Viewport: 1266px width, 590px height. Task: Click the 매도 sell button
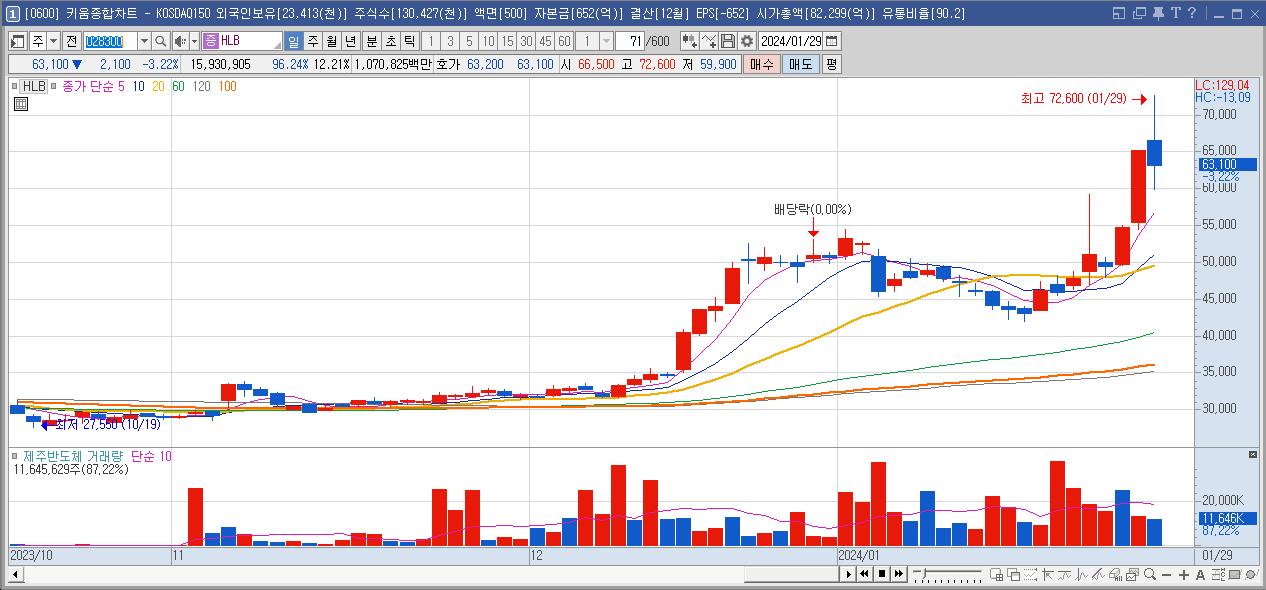pos(800,64)
